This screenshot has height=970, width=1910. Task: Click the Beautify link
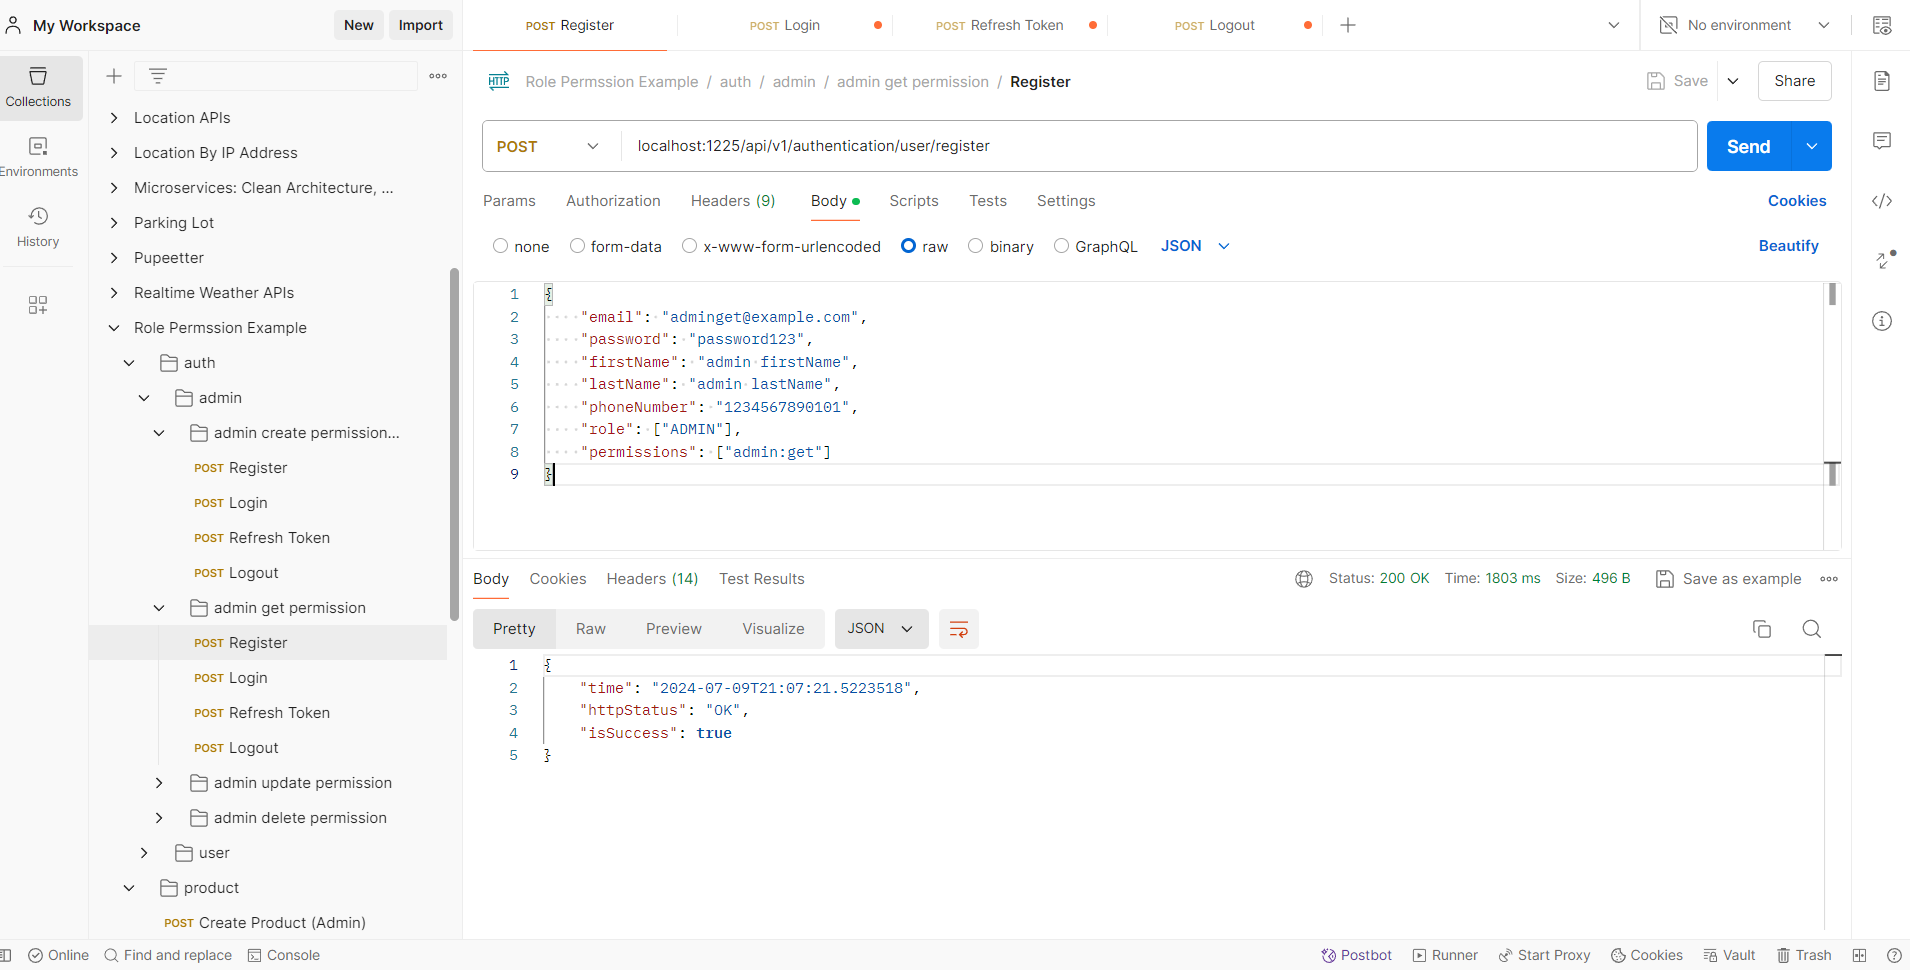click(x=1789, y=246)
